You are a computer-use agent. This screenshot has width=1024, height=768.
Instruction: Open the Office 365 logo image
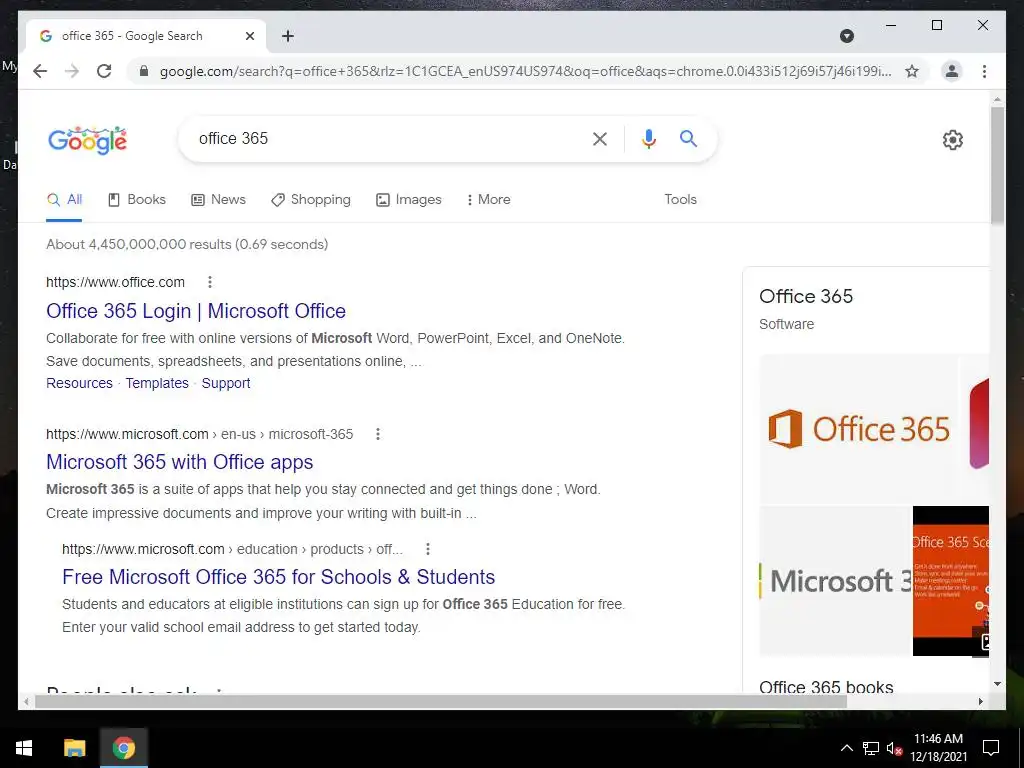(858, 428)
